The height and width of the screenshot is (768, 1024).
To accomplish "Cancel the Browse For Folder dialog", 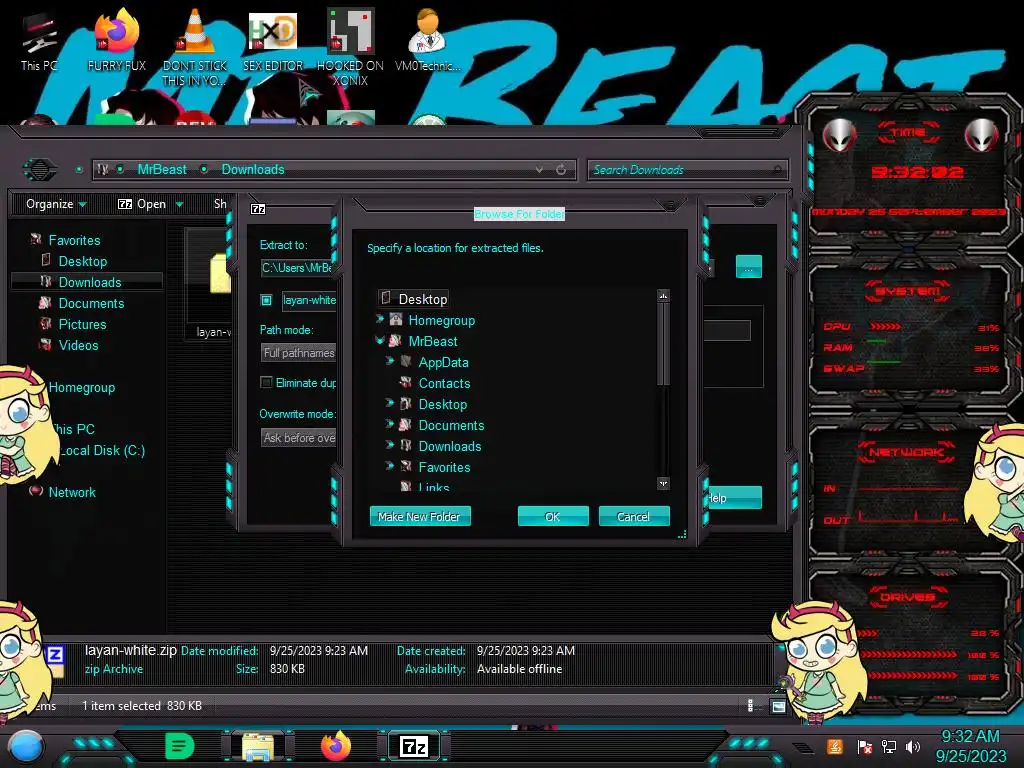I will click(633, 517).
